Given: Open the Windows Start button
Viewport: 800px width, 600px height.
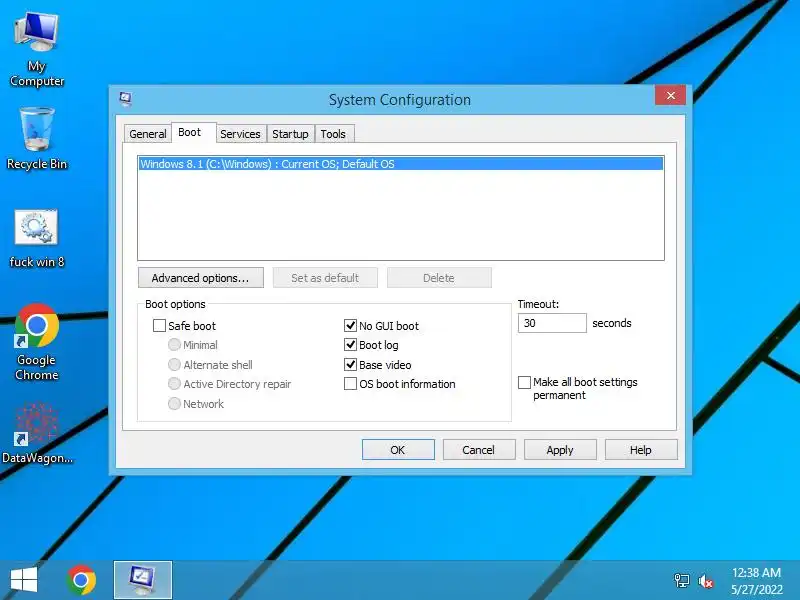Looking at the screenshot, I should coord(24,580).
